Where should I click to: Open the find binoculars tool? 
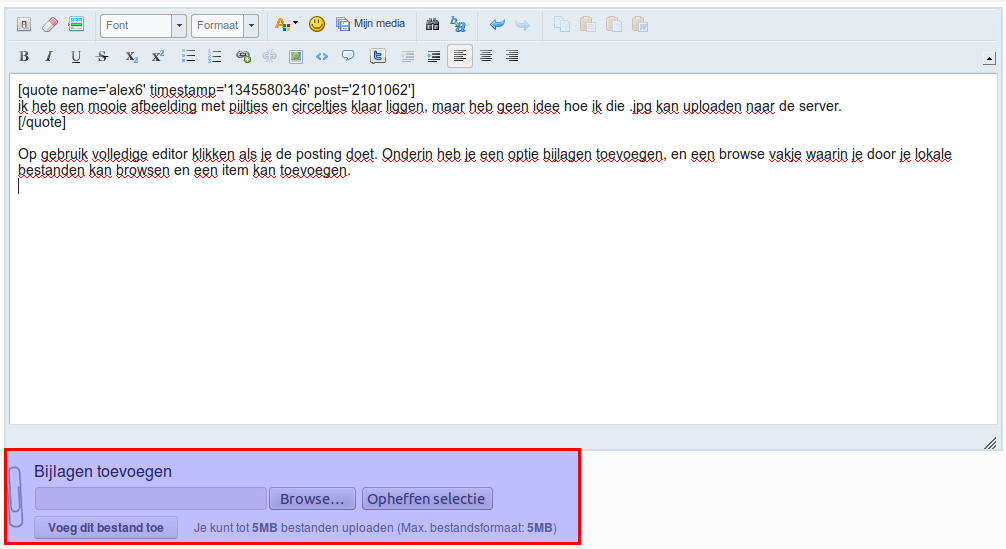coord(432,24)
